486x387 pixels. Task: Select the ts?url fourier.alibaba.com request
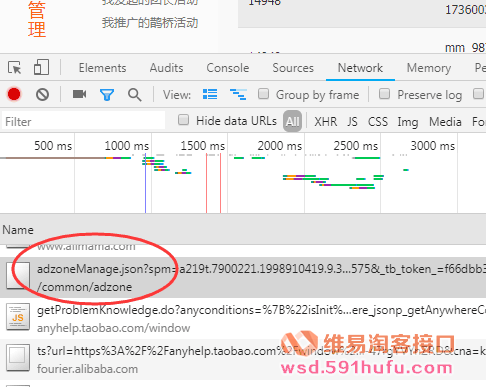click(243, 359)
